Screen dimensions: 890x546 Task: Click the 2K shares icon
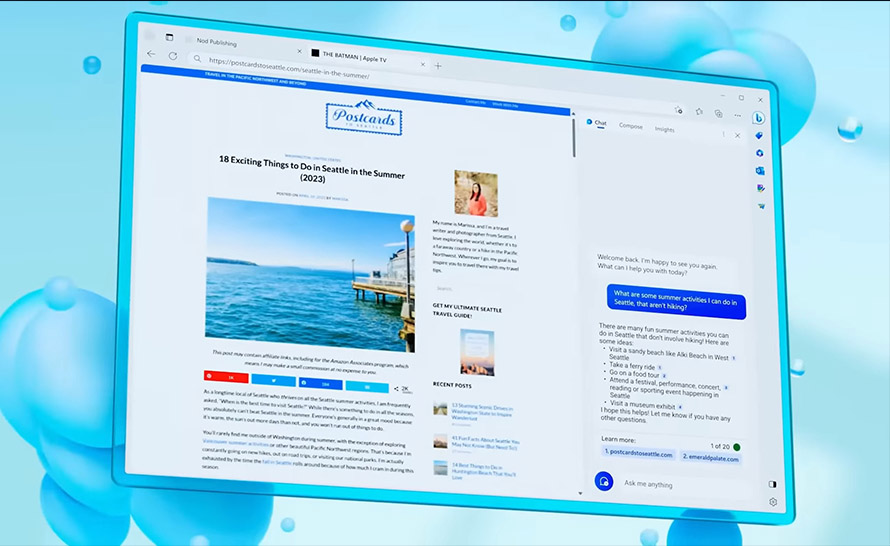point(401,389)
